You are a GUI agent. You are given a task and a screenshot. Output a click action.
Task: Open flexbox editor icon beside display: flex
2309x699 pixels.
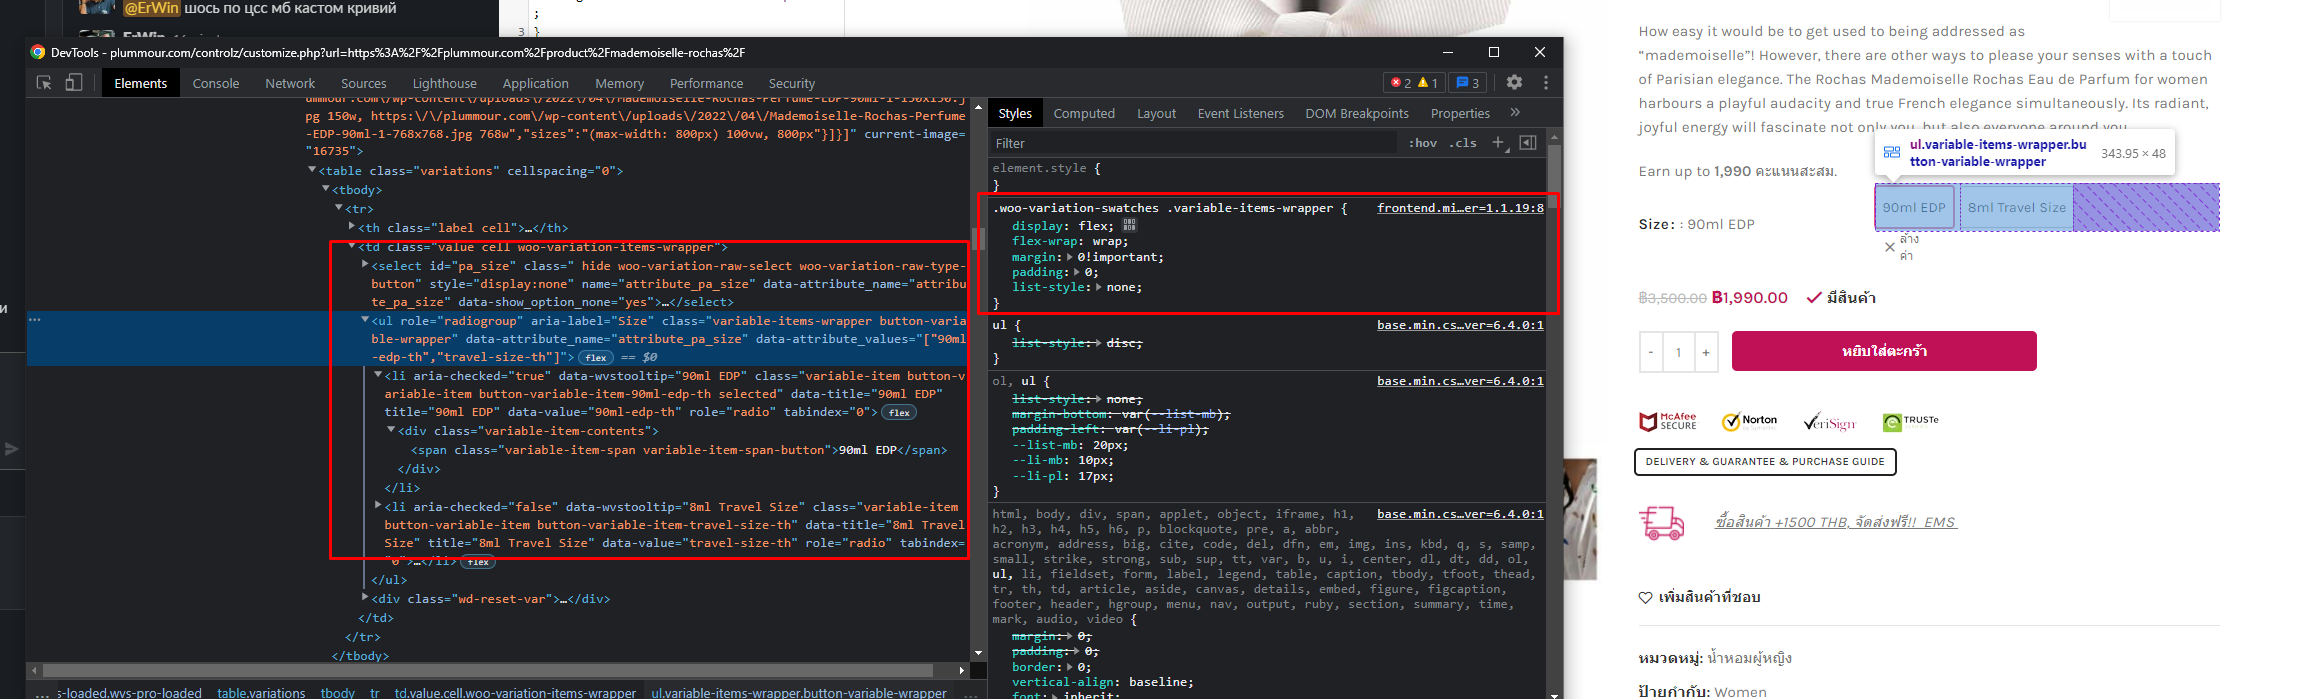pyautogui.click(x=1130, y=226)
